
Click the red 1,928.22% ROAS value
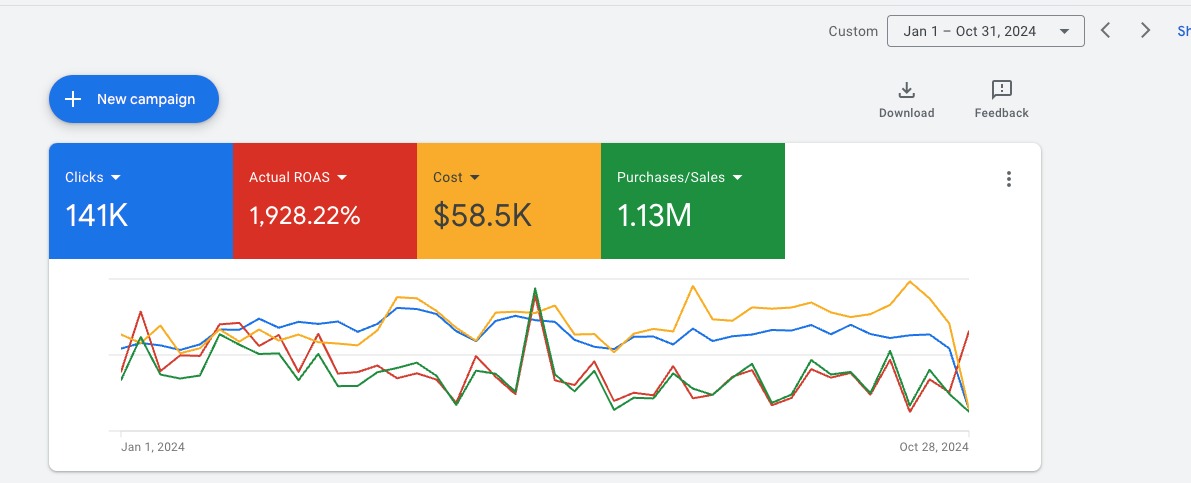pyautogui.click(x=304, y=215)
